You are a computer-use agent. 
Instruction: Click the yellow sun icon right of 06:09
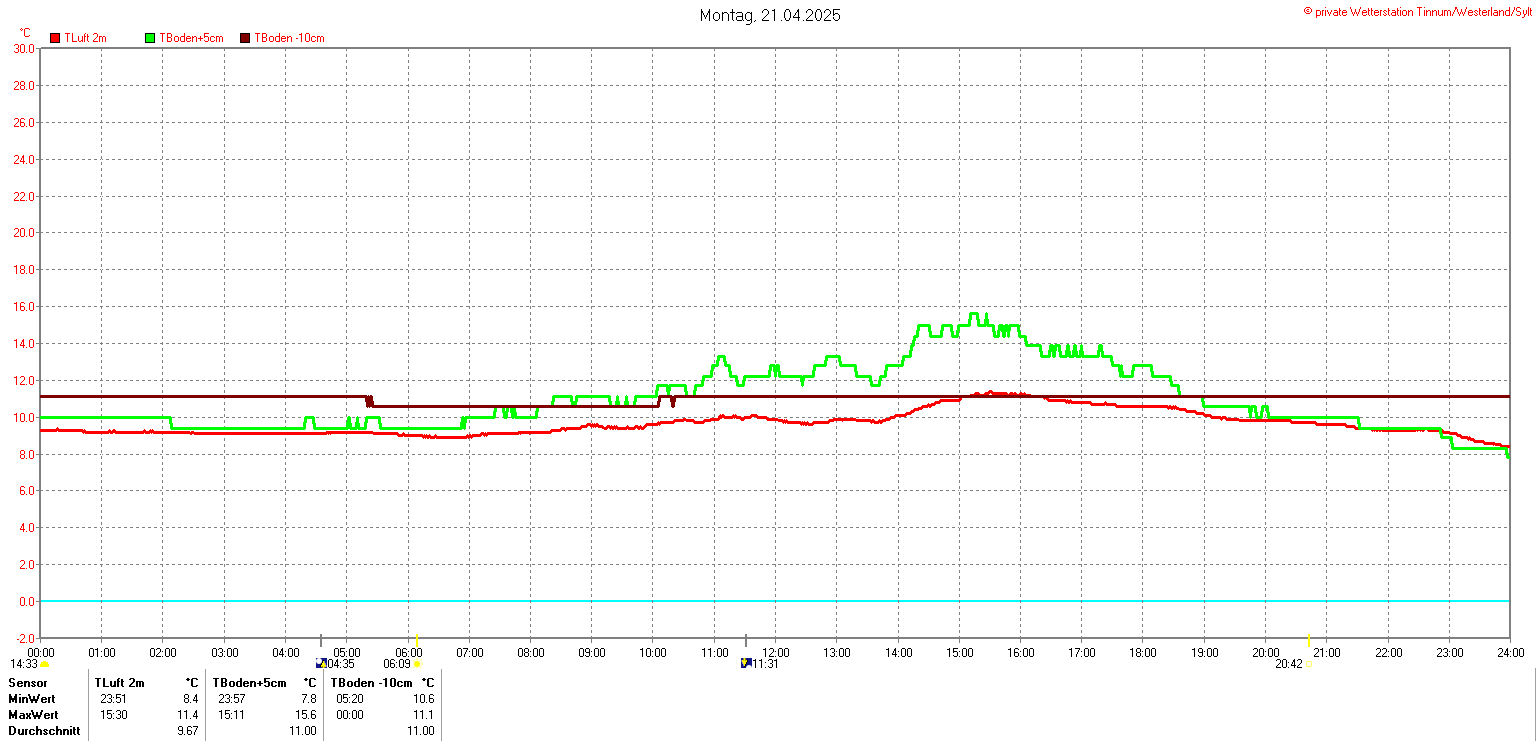point(417,664)
